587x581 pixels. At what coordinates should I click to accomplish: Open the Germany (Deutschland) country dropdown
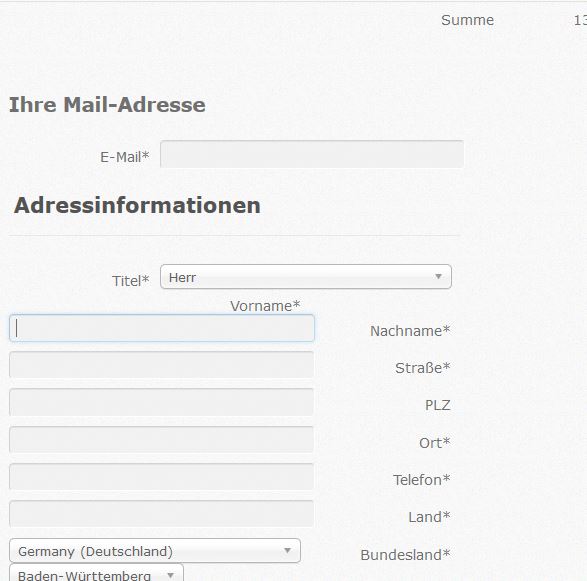click(x=155, y=551)
